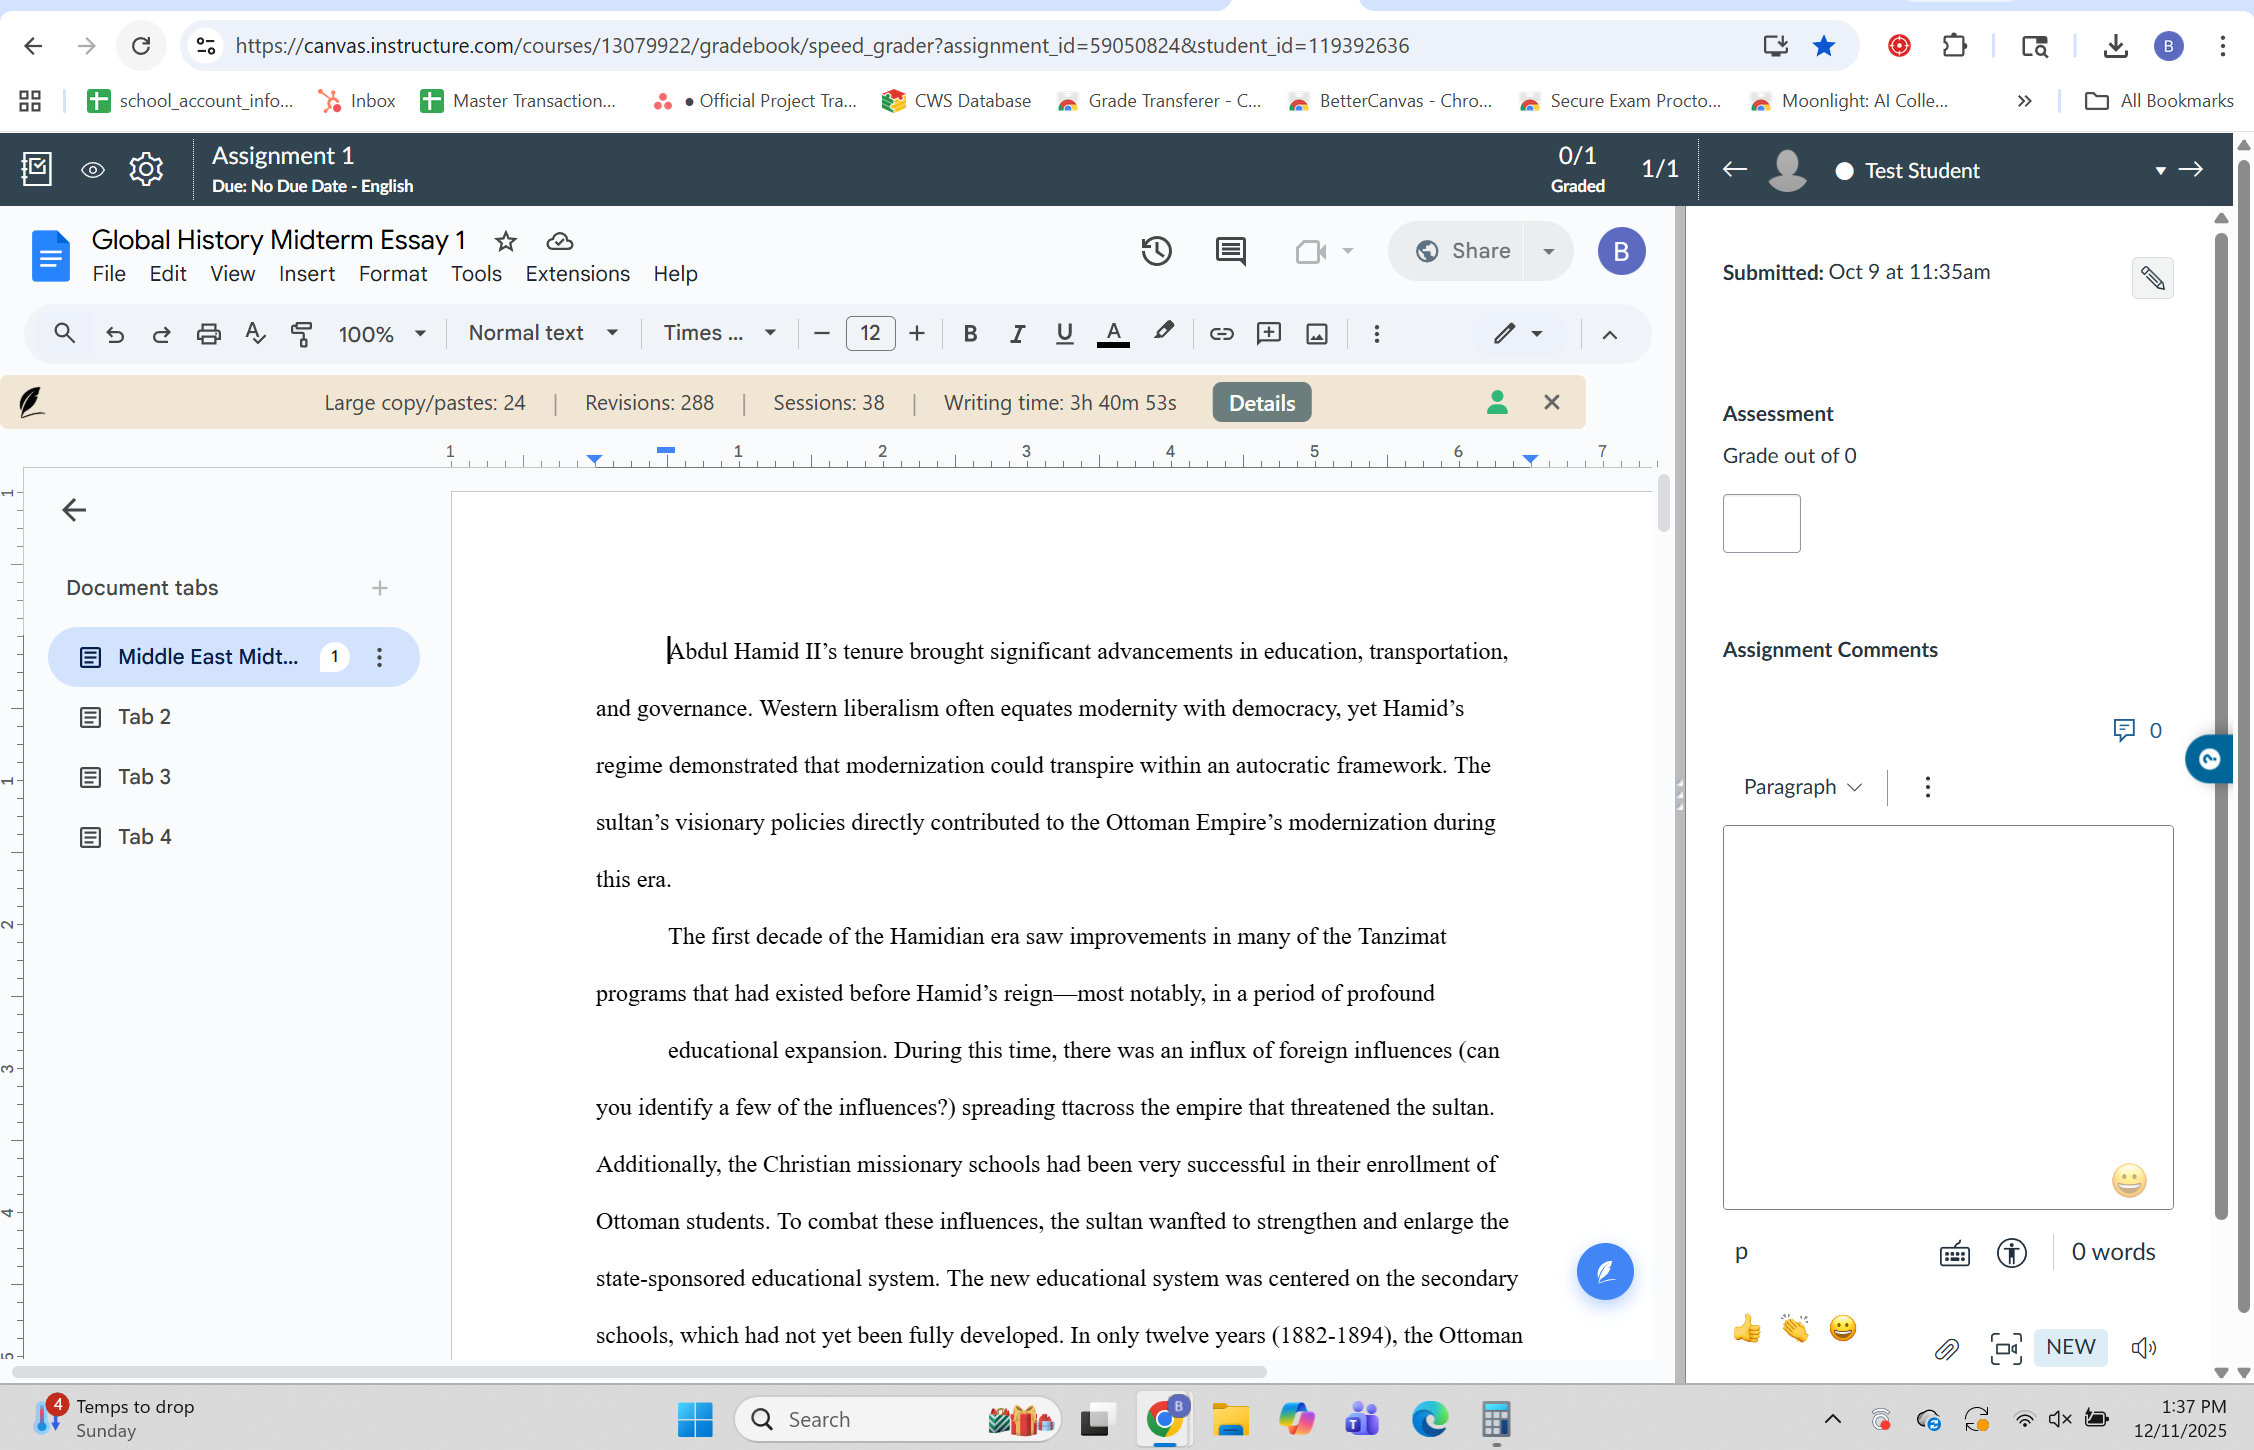Viewport: 2254px width, 1450px height.
Task: Select the paint format tool
Action: 301,333
